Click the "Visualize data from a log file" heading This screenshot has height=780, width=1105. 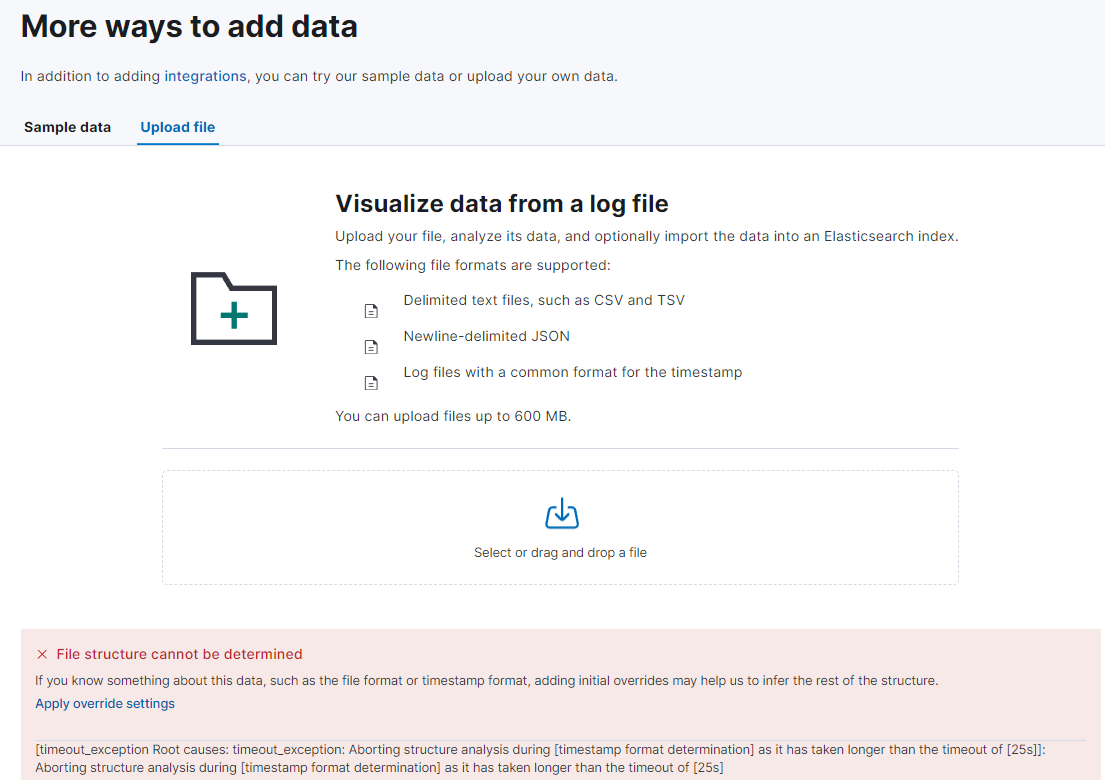[502, 203]
